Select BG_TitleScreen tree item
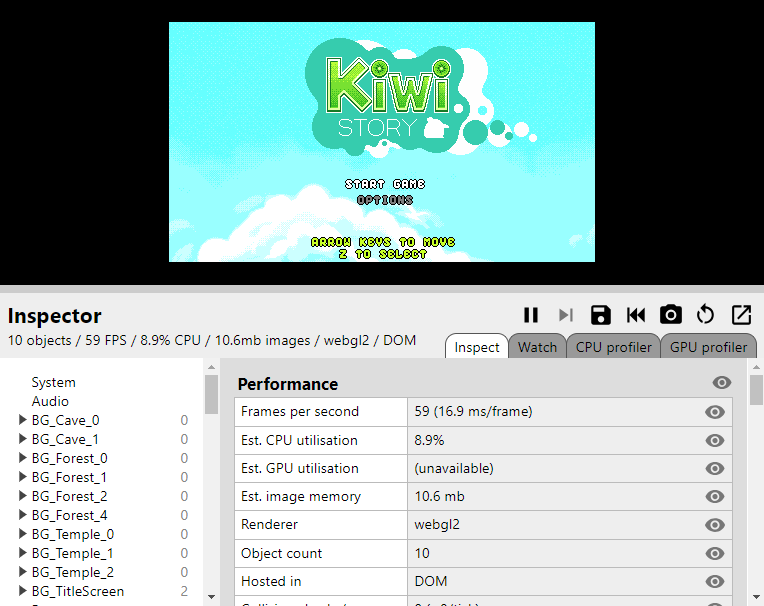Image resolution: width=764 pixels, height=606 pixels. pyautogui.click(x=78, y=591)
